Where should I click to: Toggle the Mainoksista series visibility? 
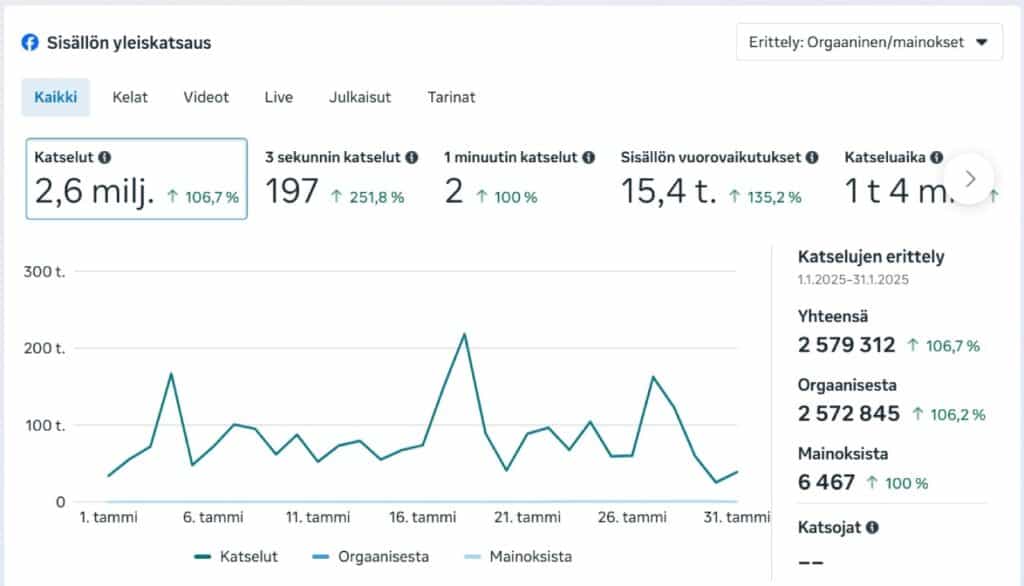[530, 556]
